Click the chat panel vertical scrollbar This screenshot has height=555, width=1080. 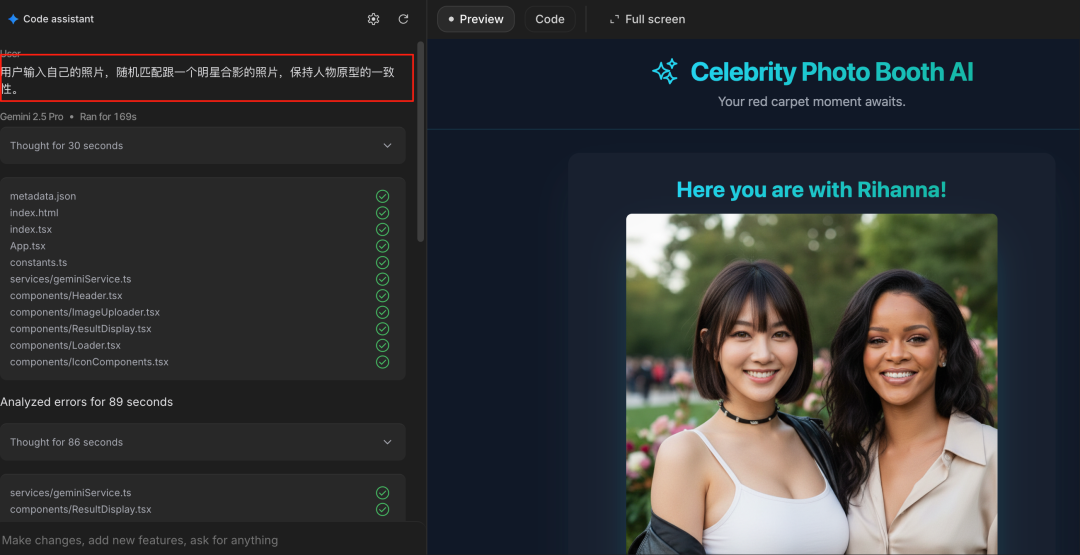(x=421, y=140)
